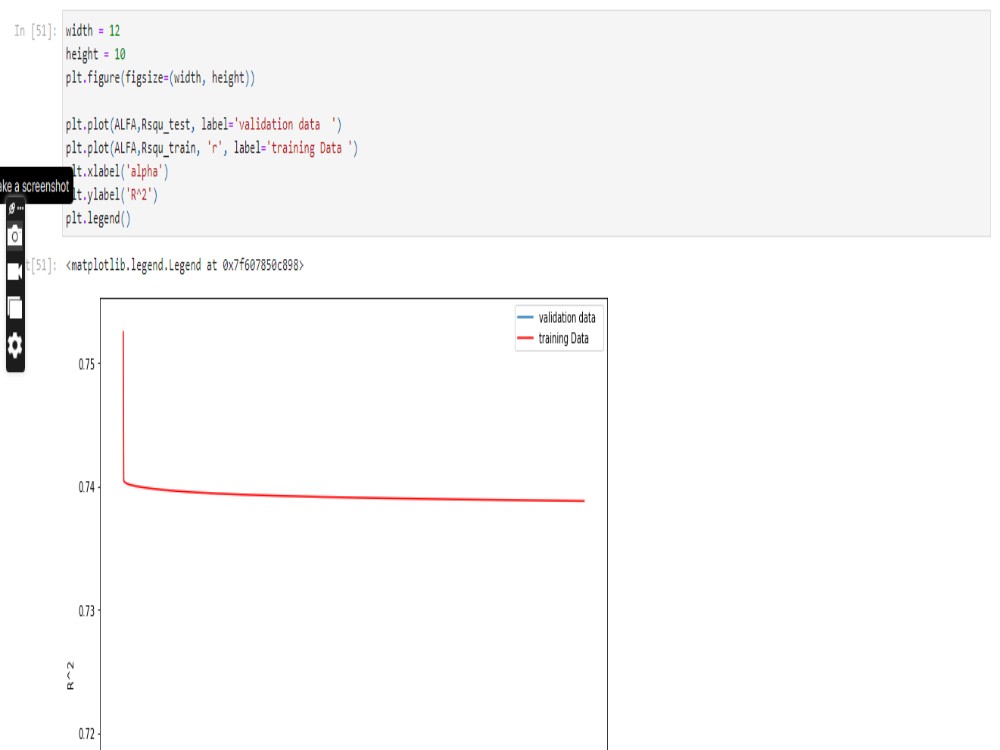Screen dimensions: 1000x750
Task: Click the 0.72 y-axis tick label
Action: (x=86, y=734)
